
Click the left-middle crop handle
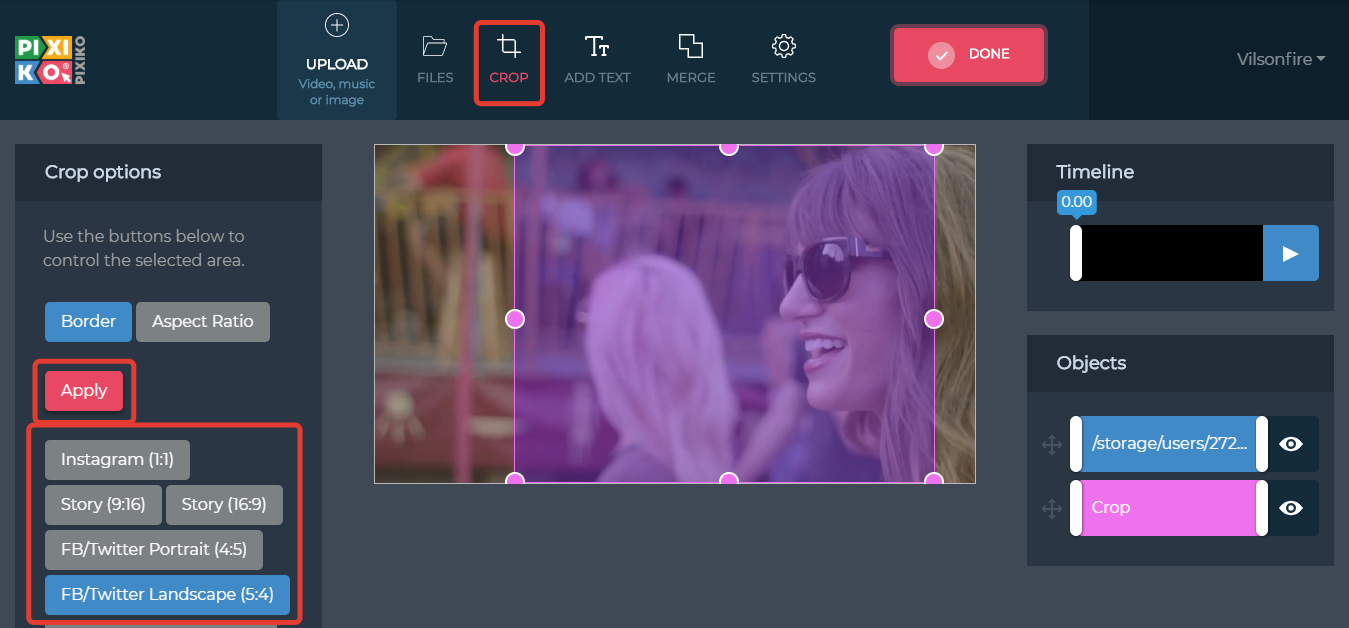(514, 319)
